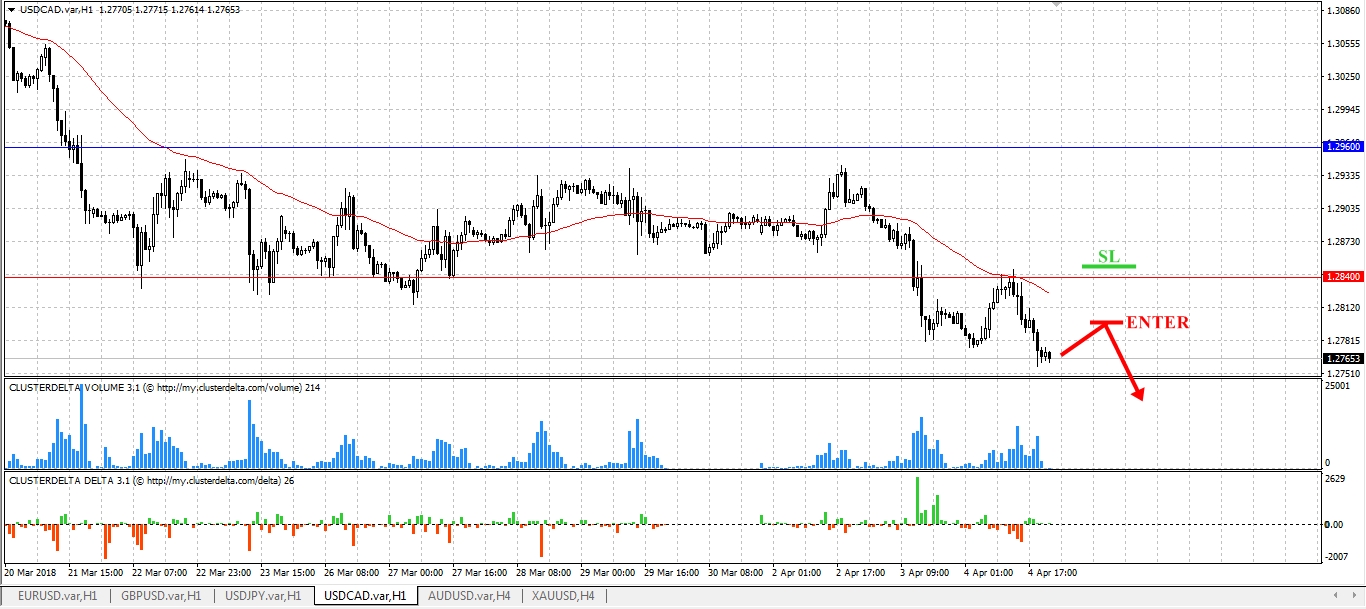
Task: Click the 4 Apr 17:00 time label
Action: click(x=1054, y=573)
